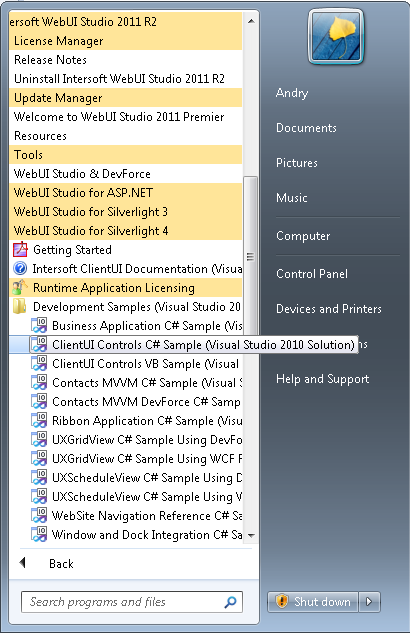This screenshot has width=410, height=633.
Task: Click the Intersoft ClientUI Documentation help icon
Action: [20, 268]
